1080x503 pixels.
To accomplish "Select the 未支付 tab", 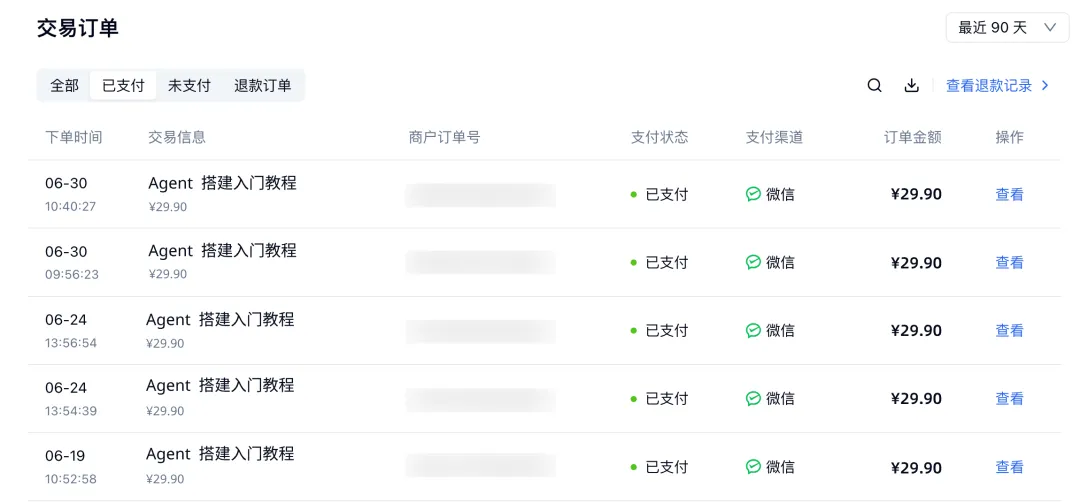I will tap(189, 85).
